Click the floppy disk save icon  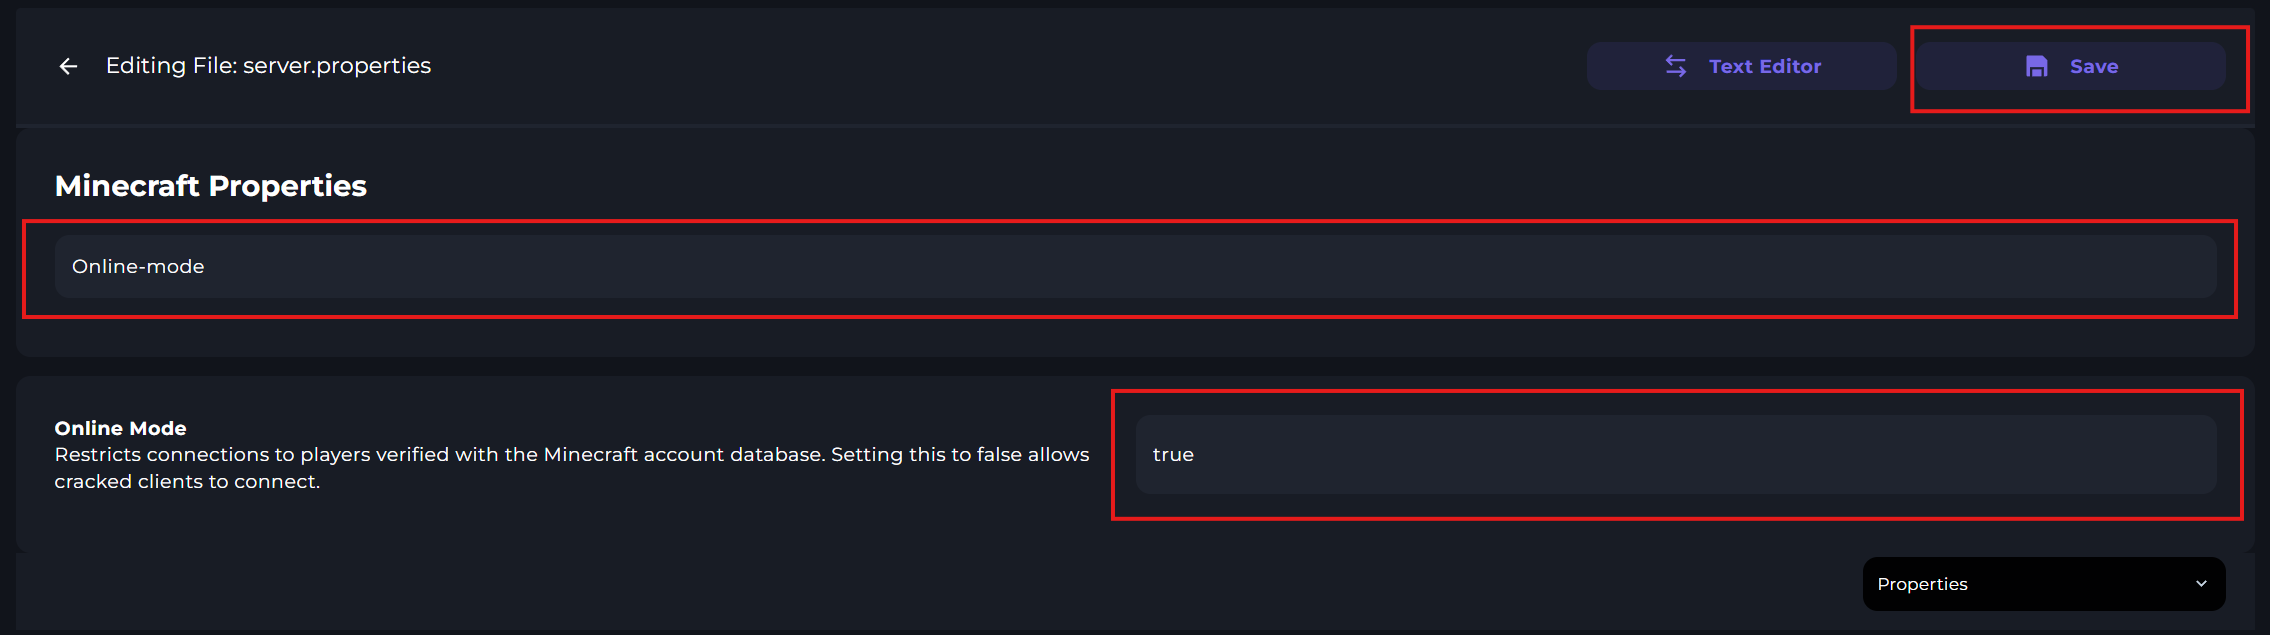coord(2036,66)
